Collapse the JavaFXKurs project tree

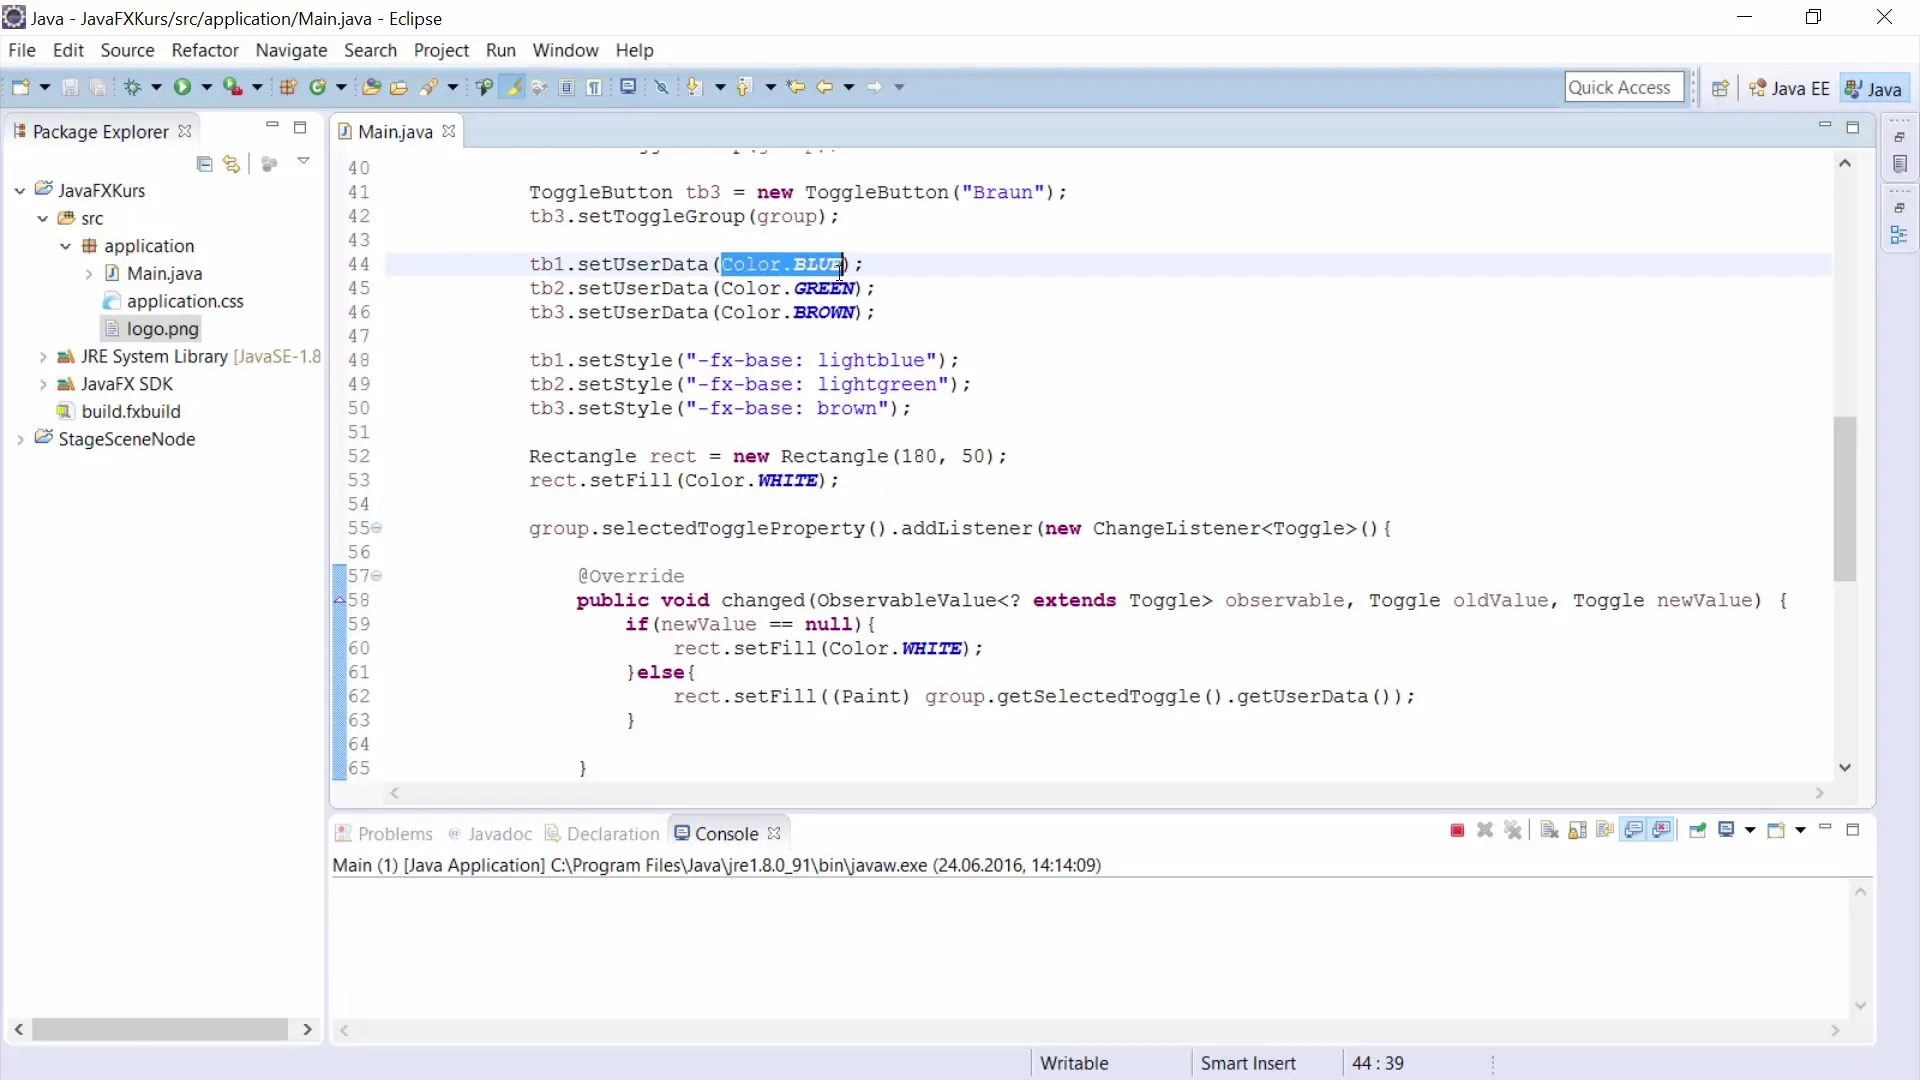click(20, 191)
